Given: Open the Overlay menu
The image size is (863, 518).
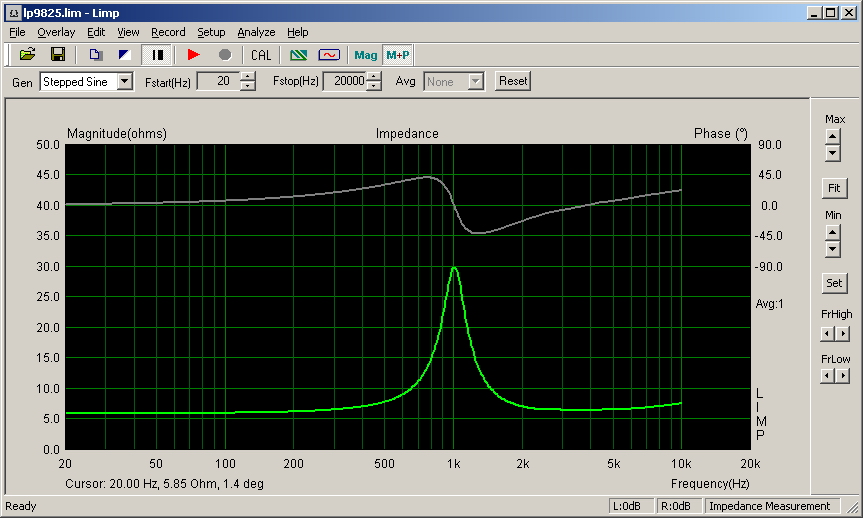Looking at the screenshot, I should click(56, 32).
